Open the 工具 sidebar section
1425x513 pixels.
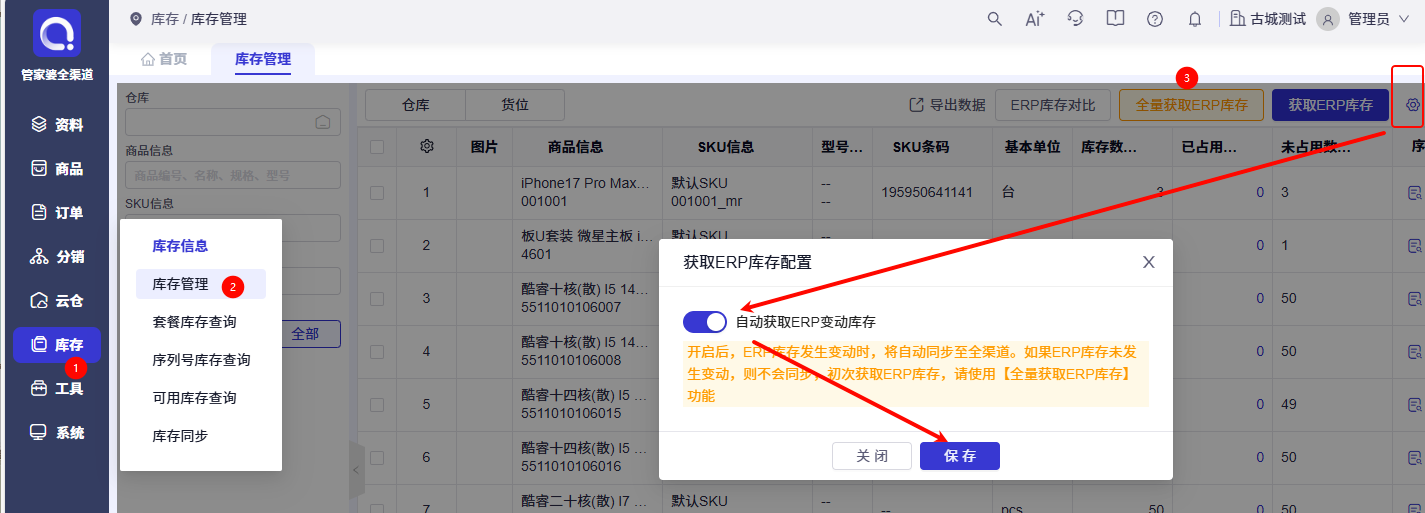coord(57,389)
